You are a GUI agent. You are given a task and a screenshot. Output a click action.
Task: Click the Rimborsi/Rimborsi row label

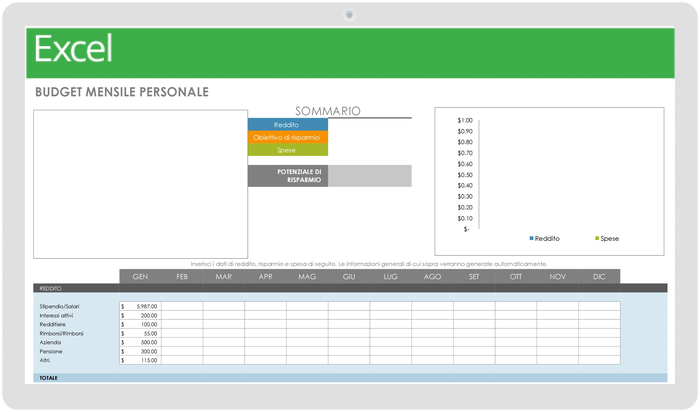(x=62, y=333)
